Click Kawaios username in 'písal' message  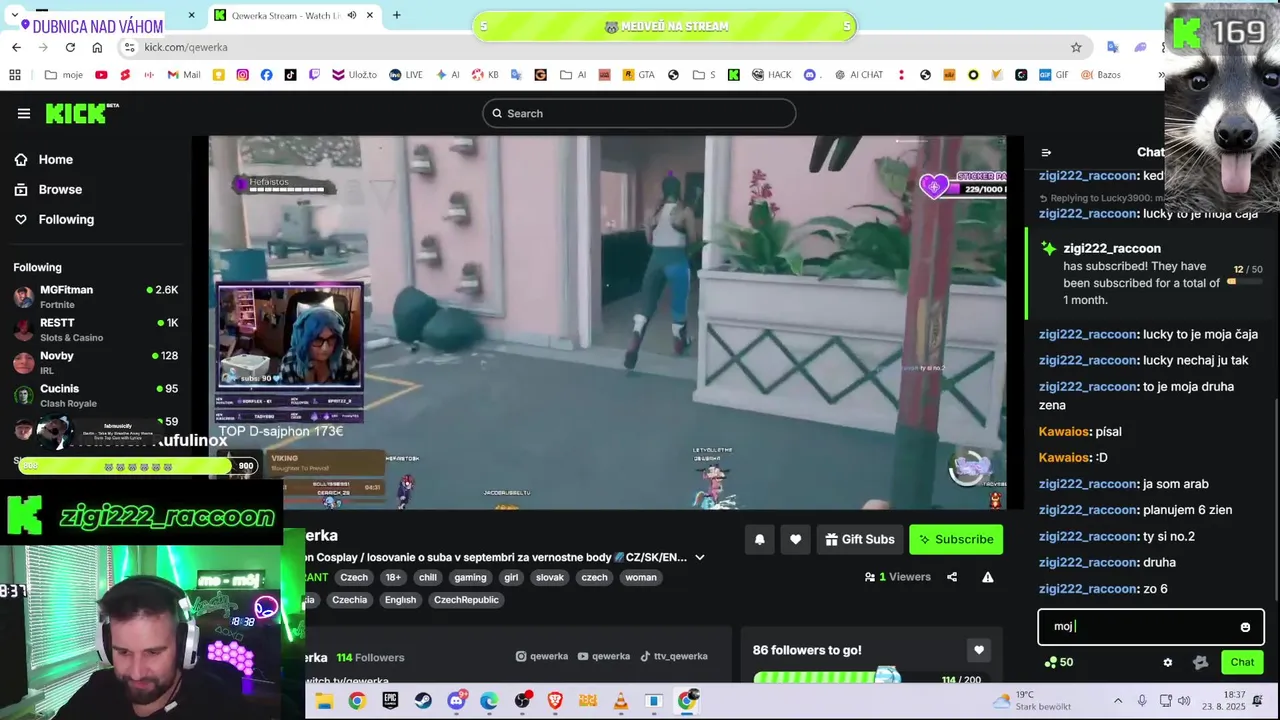tap(1064, 432)
